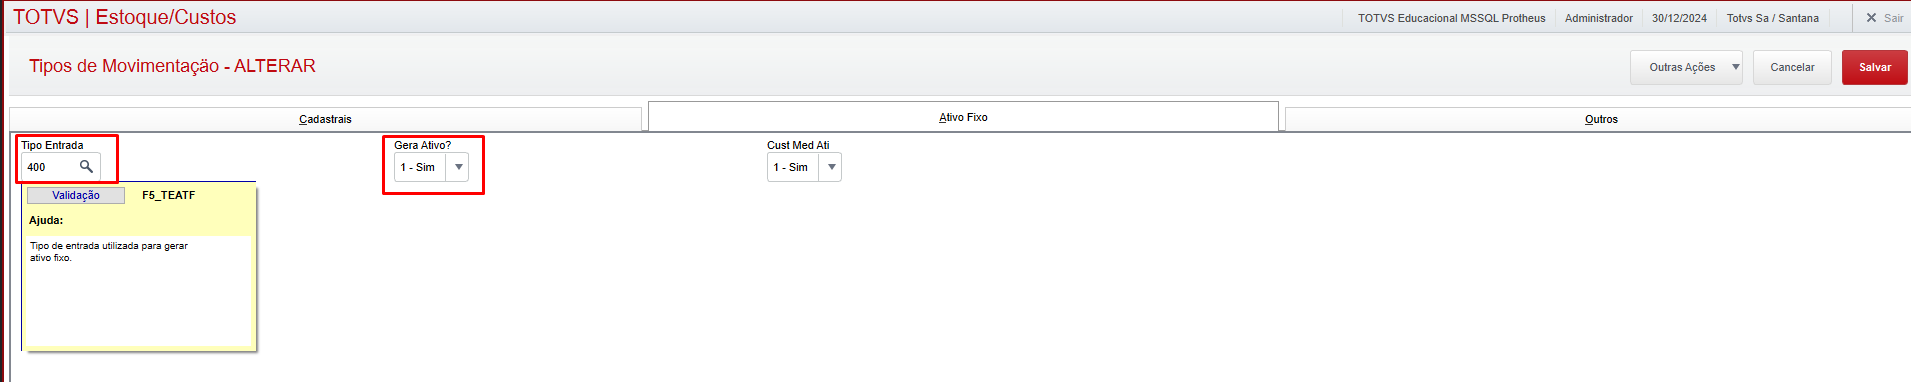Click the magnifier lookup icon in Tipo Entrada

tap(86, 167)
